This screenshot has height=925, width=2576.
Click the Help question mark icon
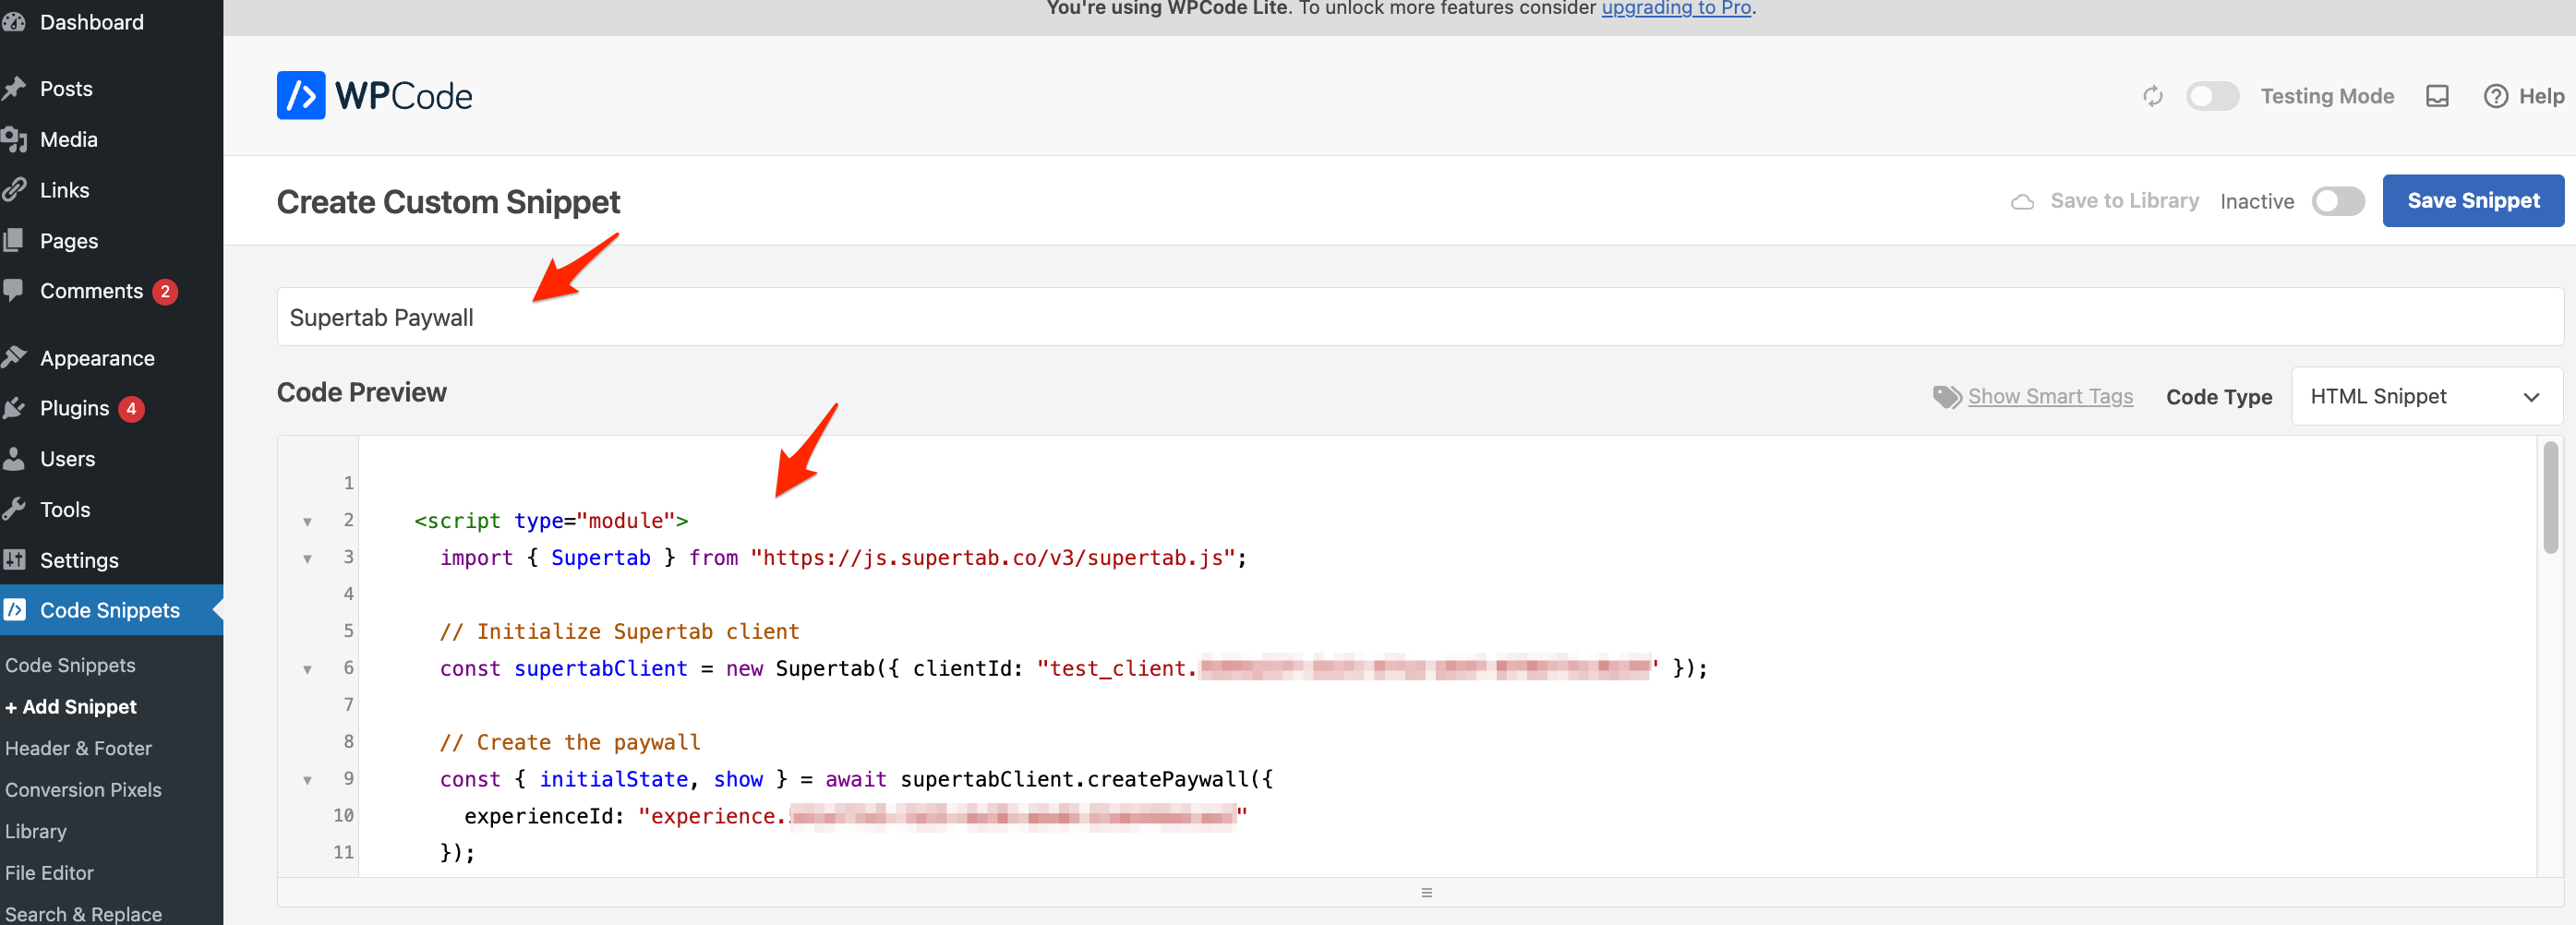tap(2495, 96)
